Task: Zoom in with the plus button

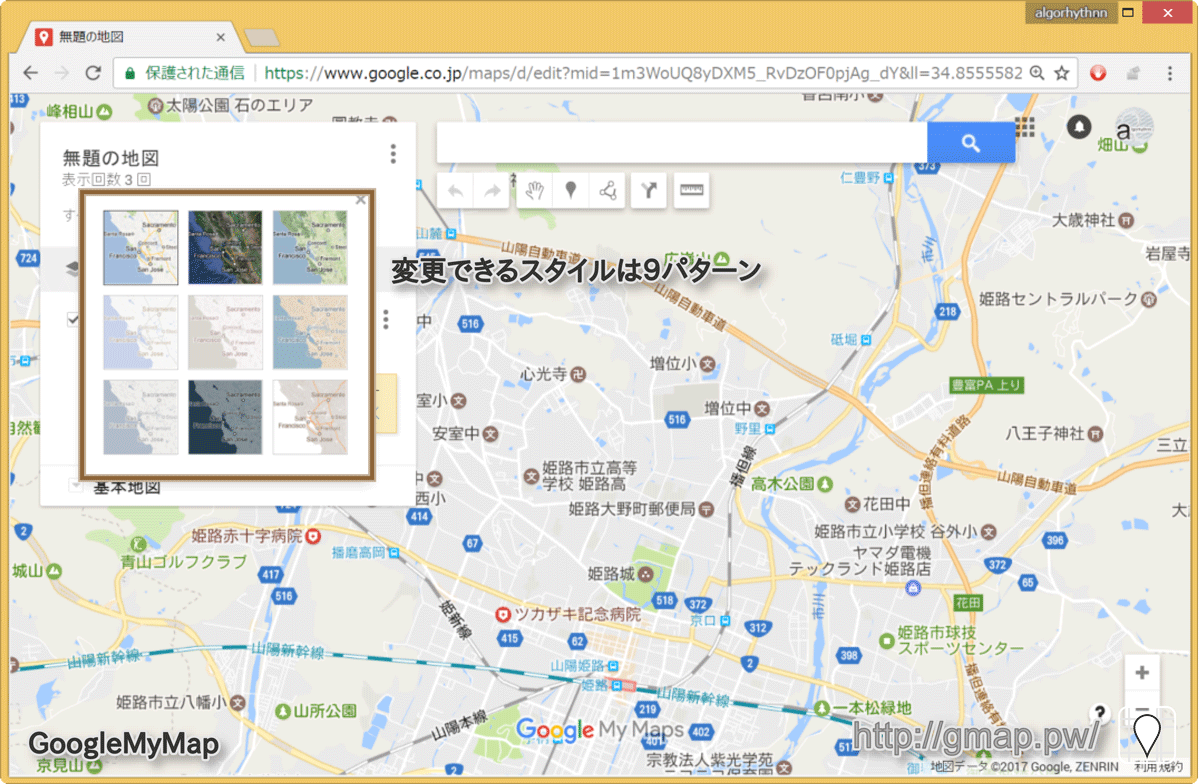Action: coord(1142,672)
